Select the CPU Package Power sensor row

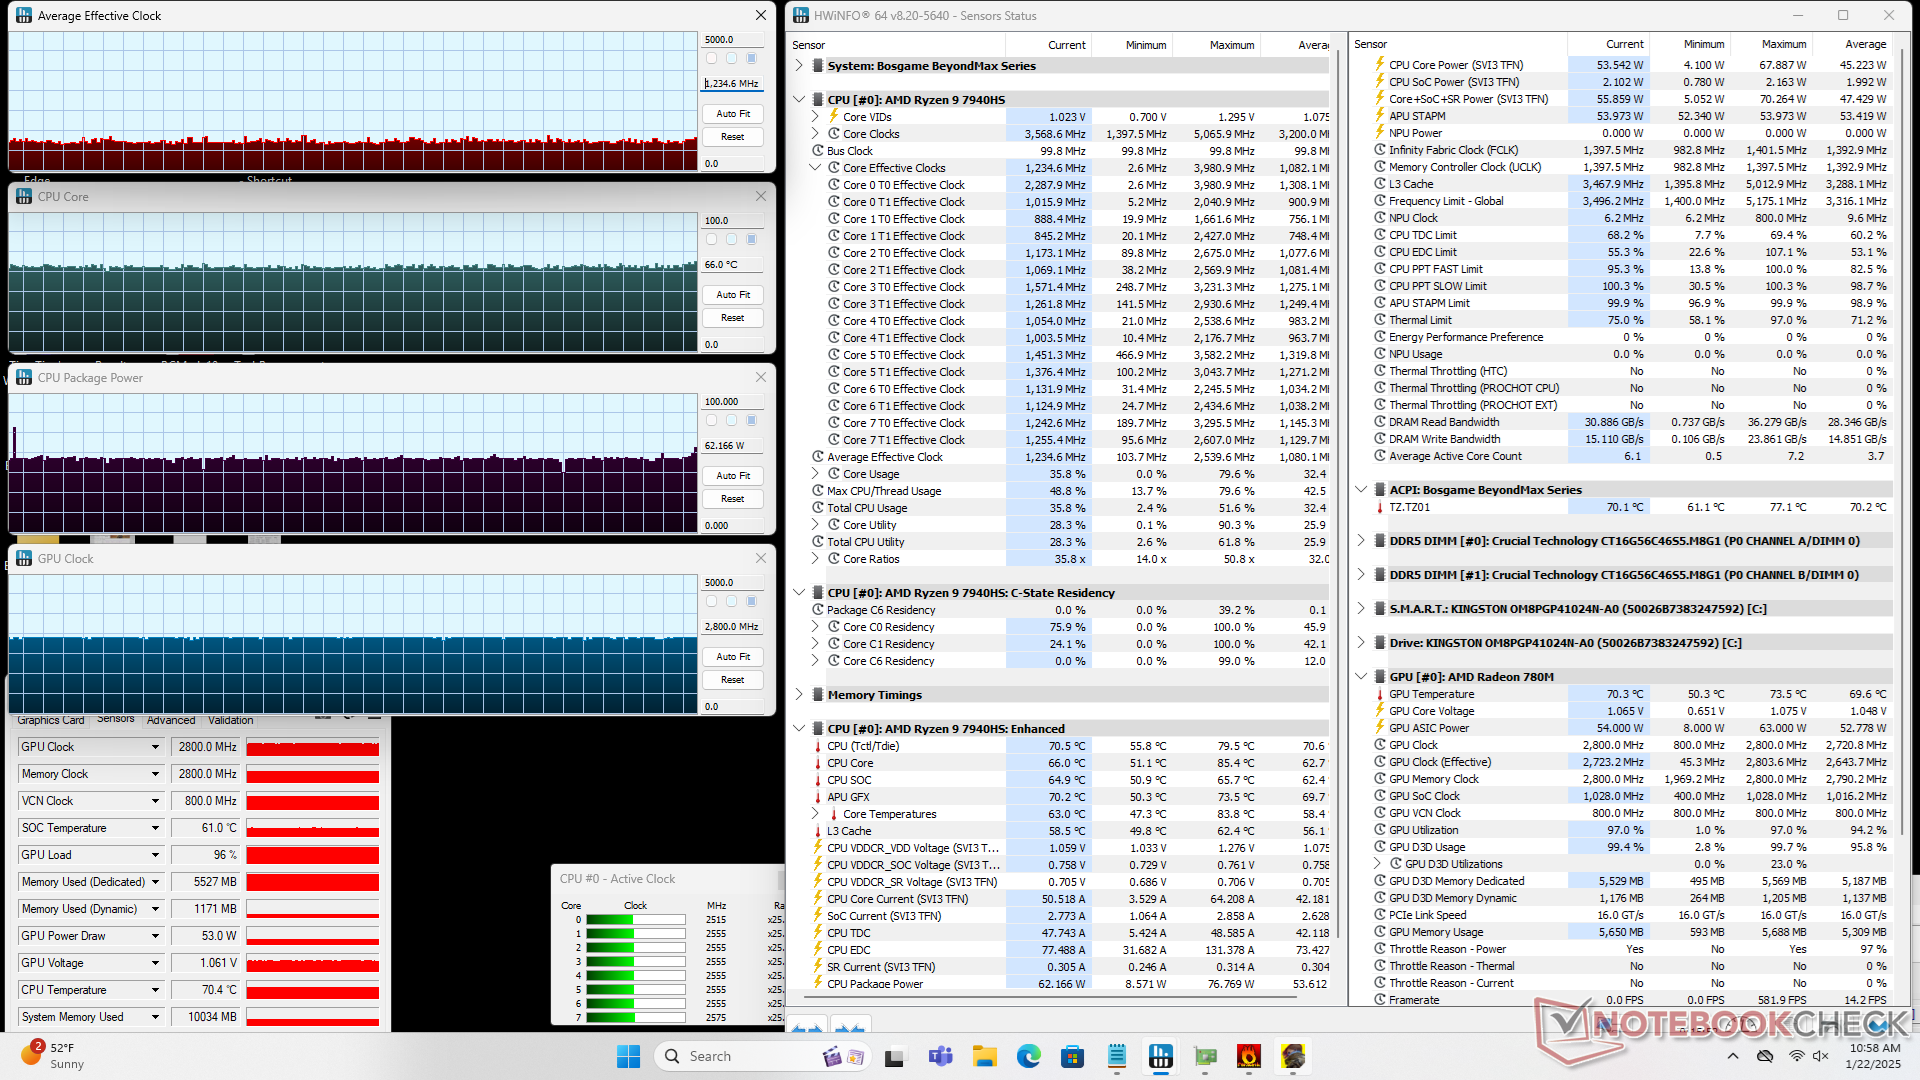click(1068, 984)
